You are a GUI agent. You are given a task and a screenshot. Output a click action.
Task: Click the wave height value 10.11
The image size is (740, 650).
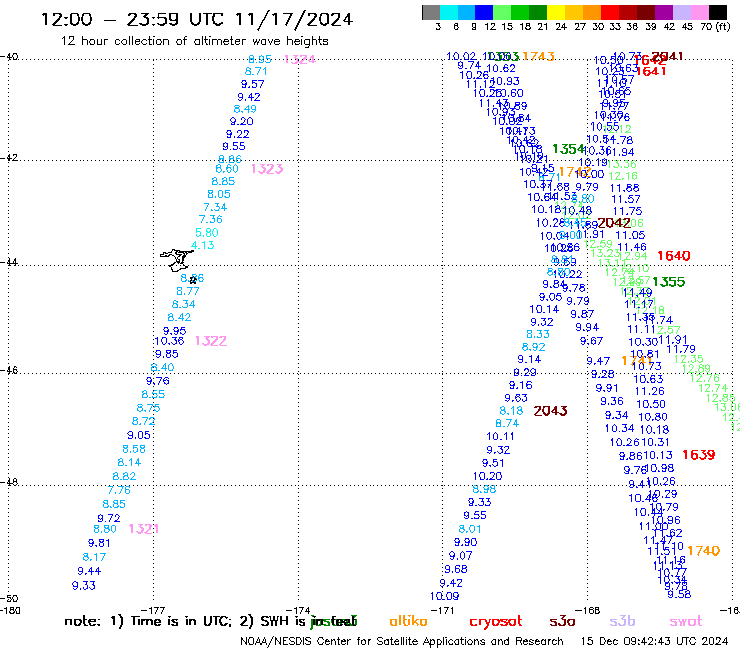pyautogui.click(x=500, y=437)
